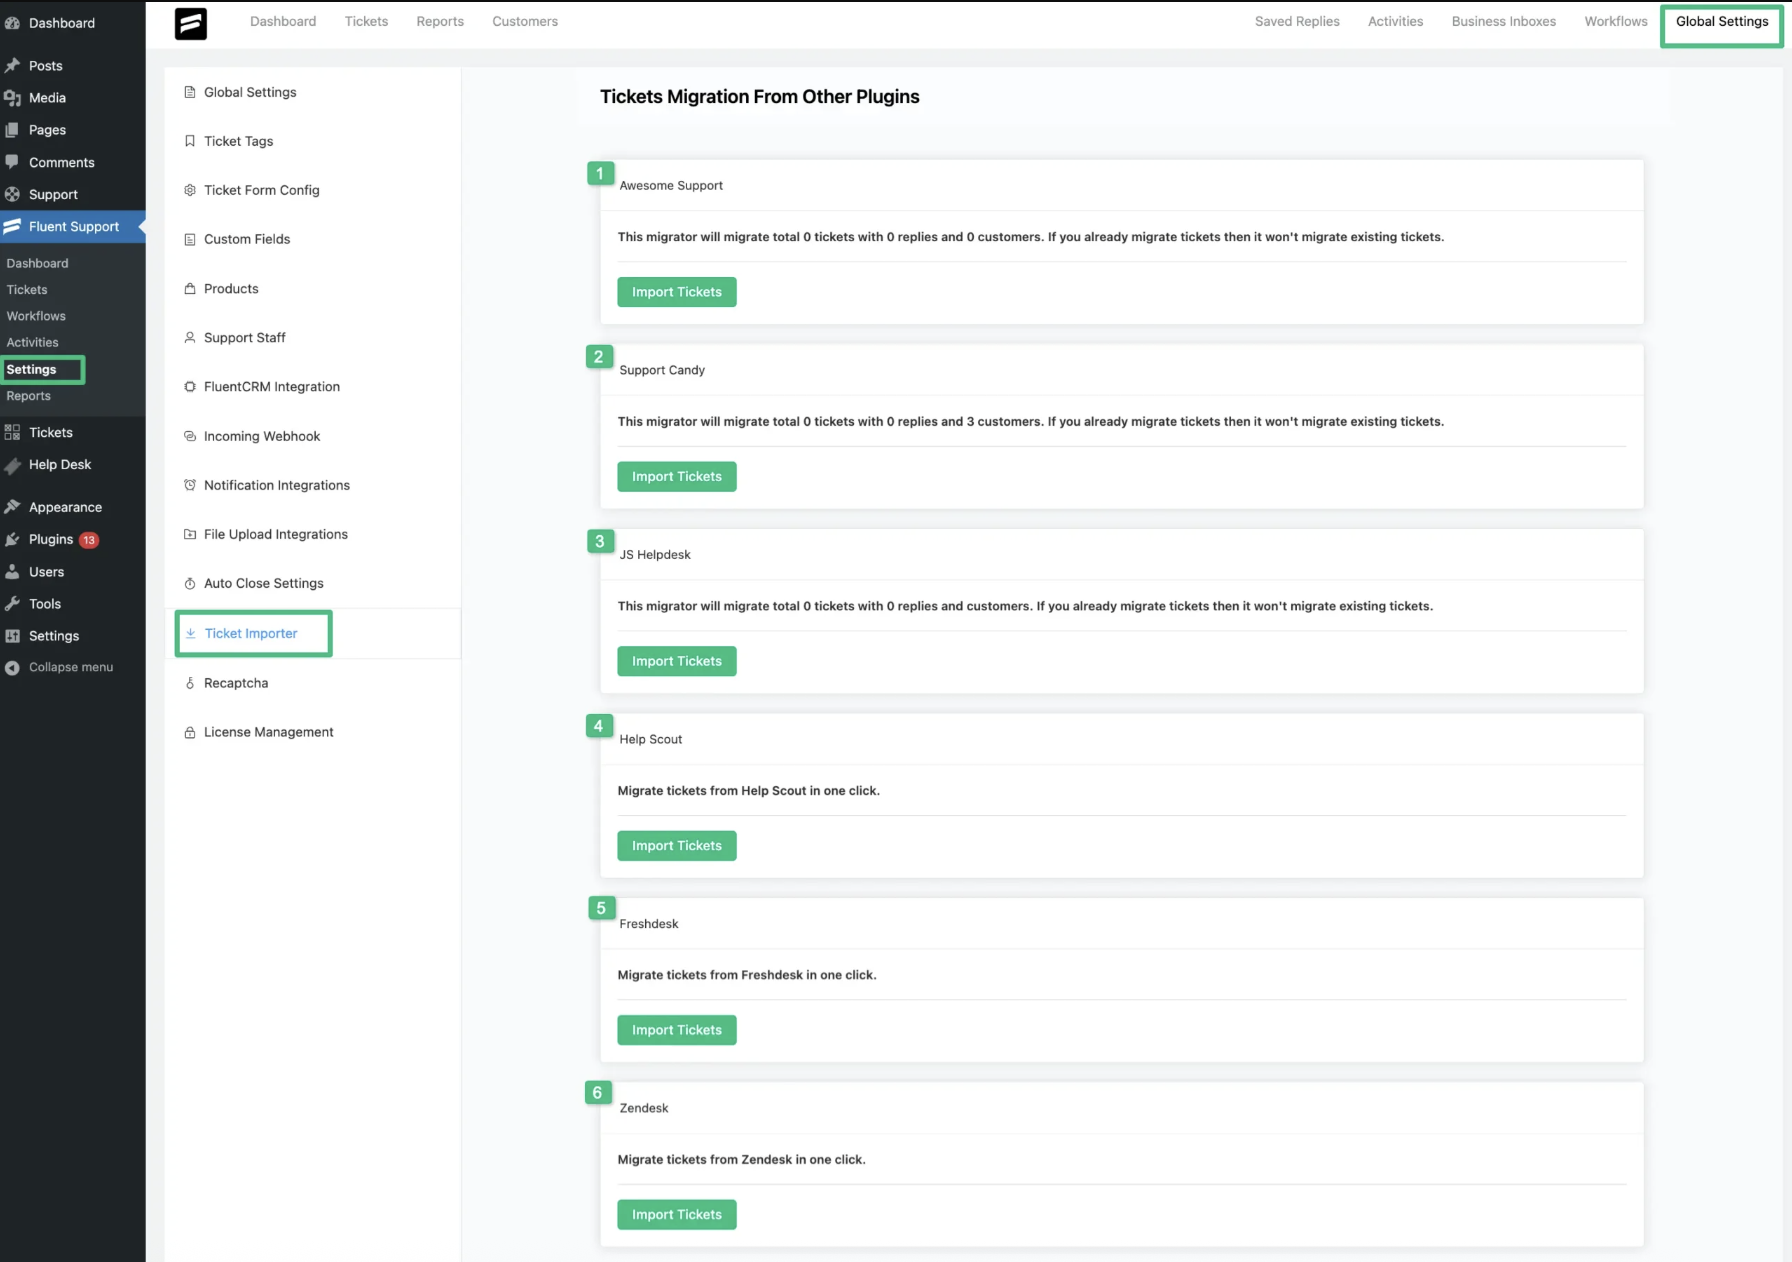Open Saved Replies in the top navigation
The height and width of the screenshot is (1262, 1792).
pyautogui.click(x=1296, y=22)
